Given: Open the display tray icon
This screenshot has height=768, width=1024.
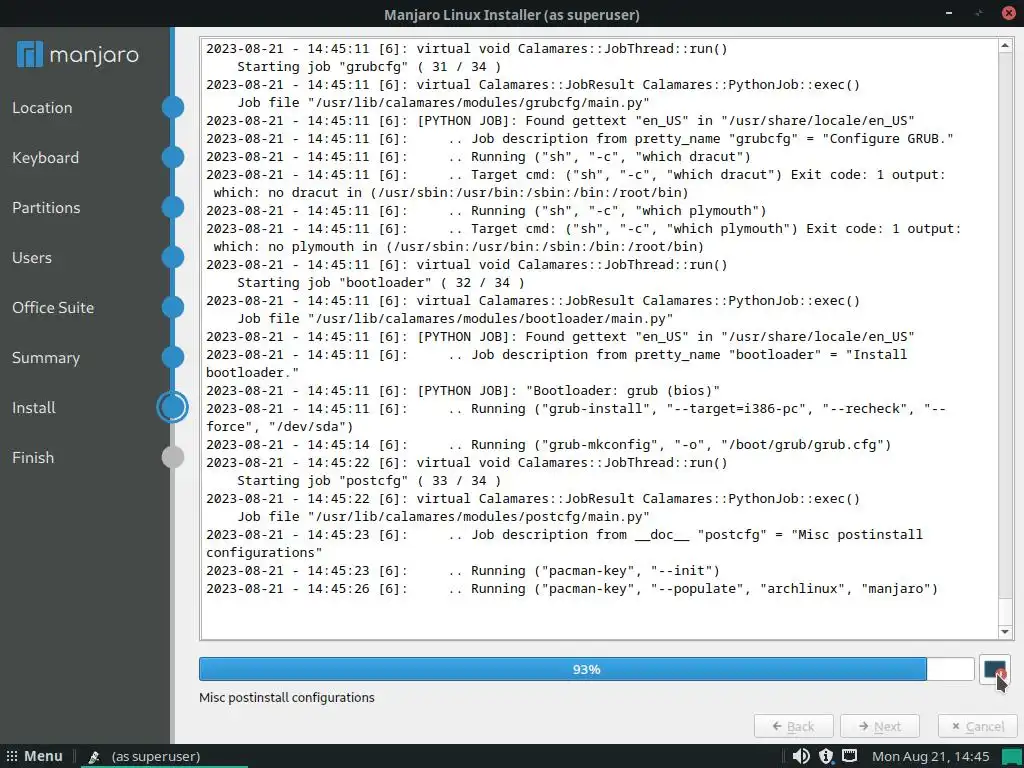Looking at the screenshot, I should point(849,756).
